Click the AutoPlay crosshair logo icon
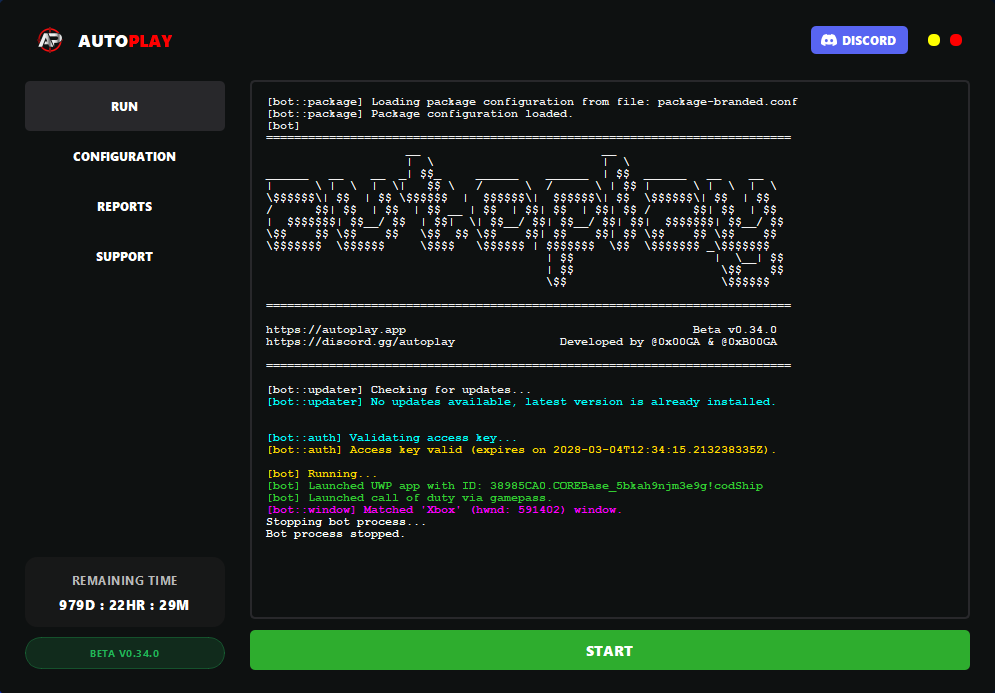 (49, 40)
